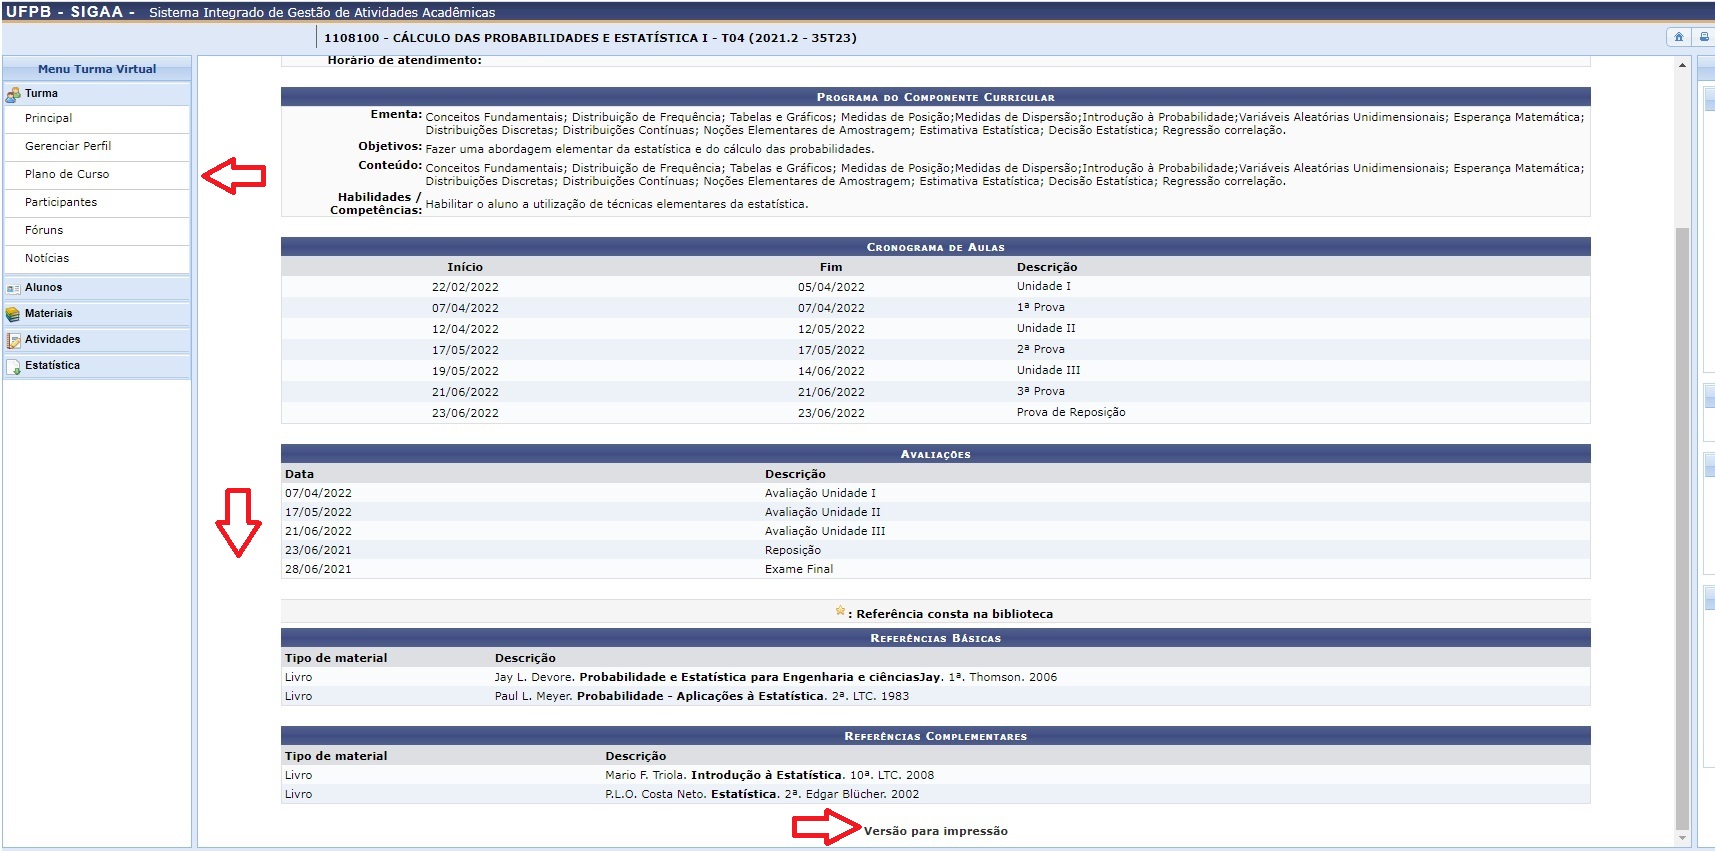The height and width of the screenshot is (851, 1715).
Task: Expand the Atividades menu section
Action: 53,340
